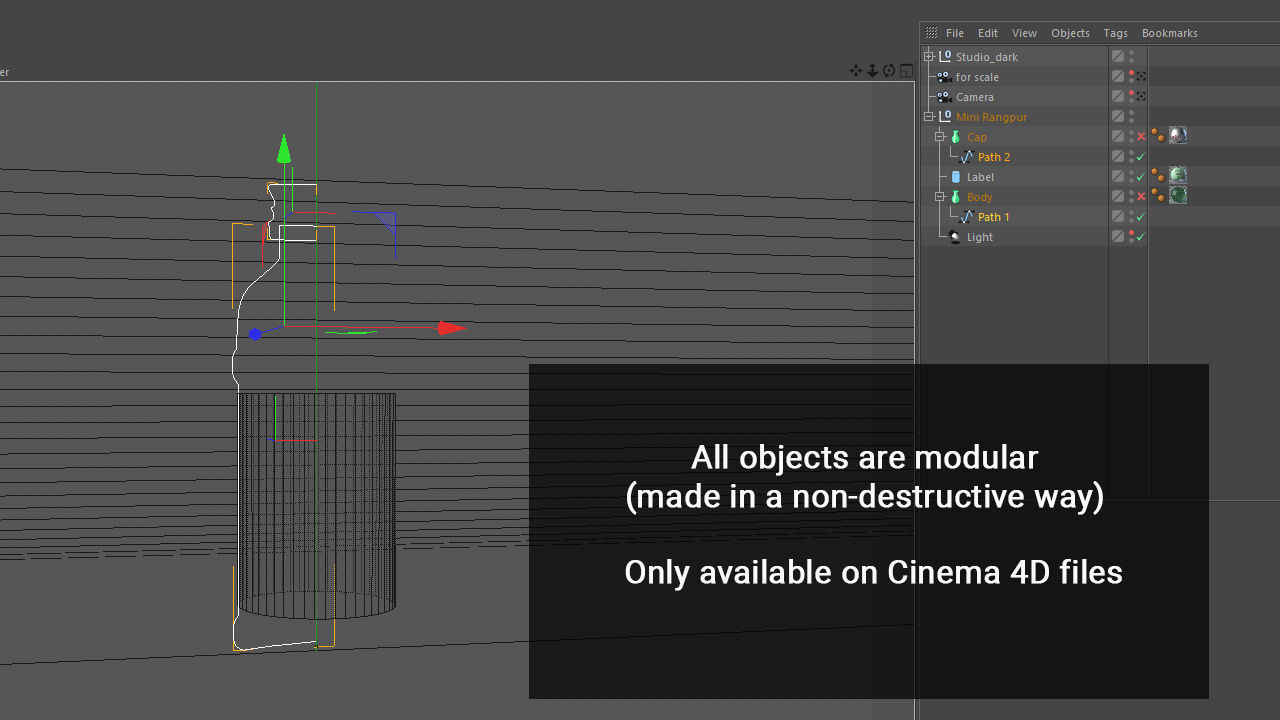
Task: Toggle the red editor visibility dot for Light
Action: point(1131,233)
